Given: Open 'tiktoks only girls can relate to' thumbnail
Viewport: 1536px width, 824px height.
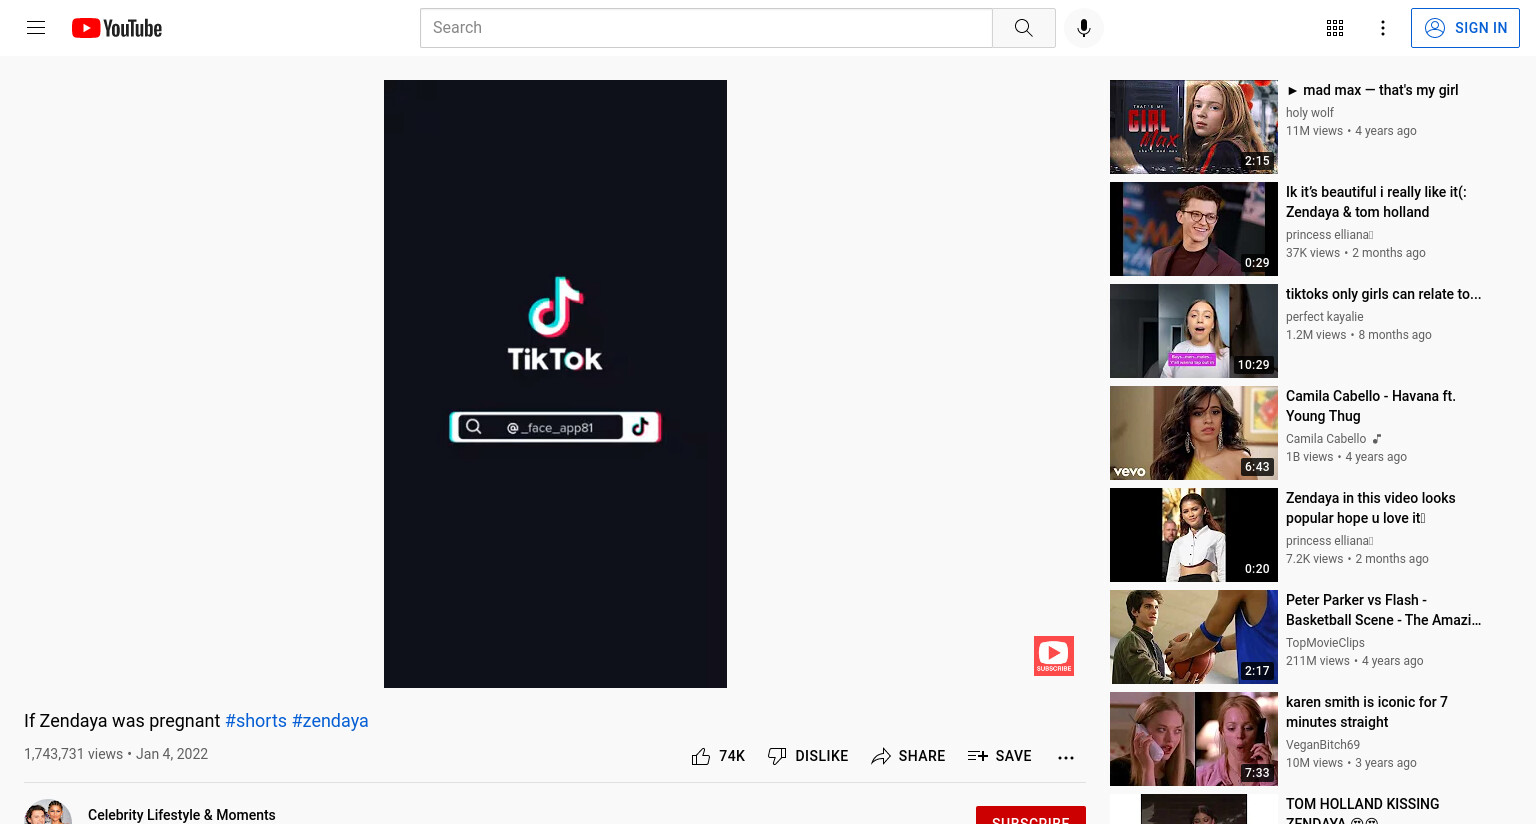Looking at the screenshot, I should pos(1194,331).
